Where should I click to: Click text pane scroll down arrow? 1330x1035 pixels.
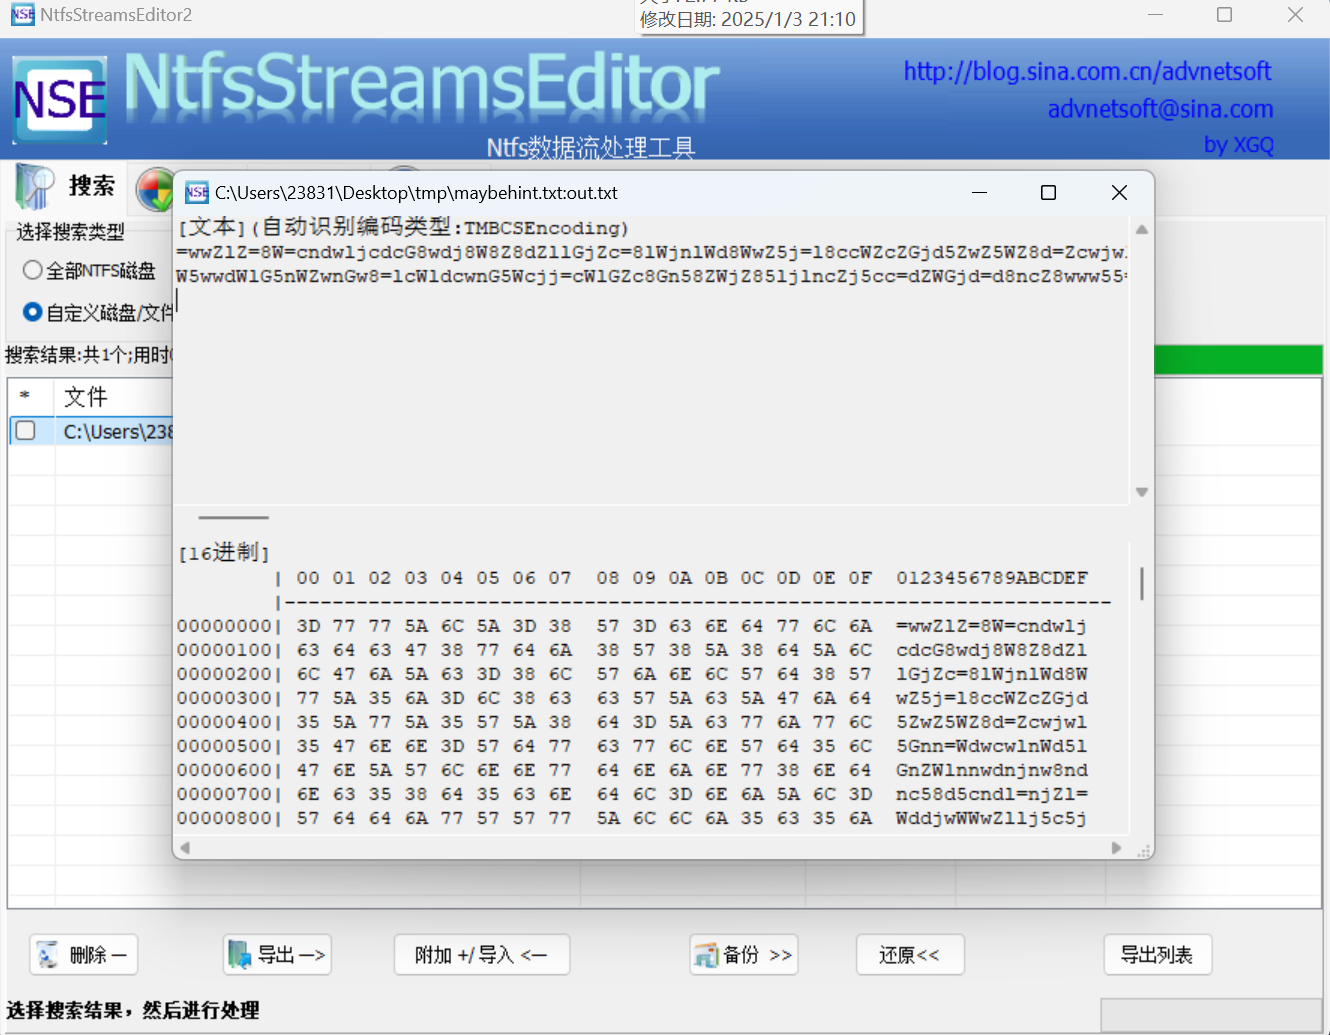pyautogui.click(x=1142, y=492)
